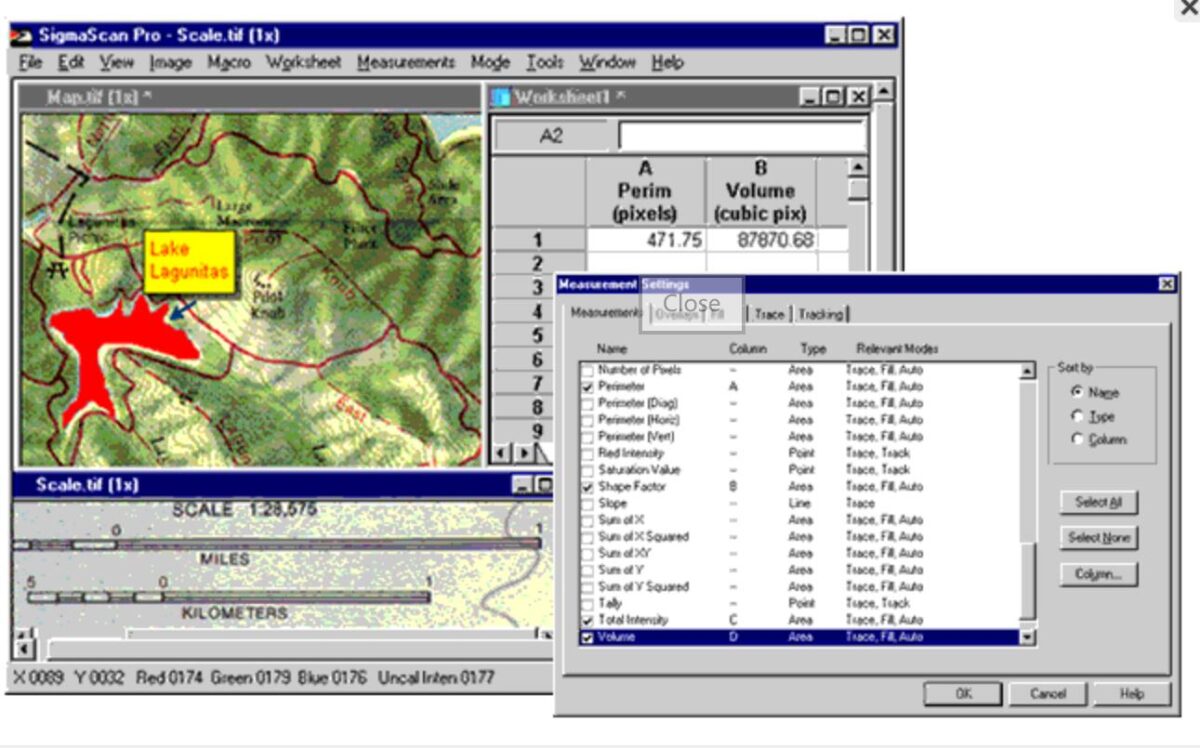Open the Tools menu
Viewport: 1200px width, 748px height.
click(545, 62)
